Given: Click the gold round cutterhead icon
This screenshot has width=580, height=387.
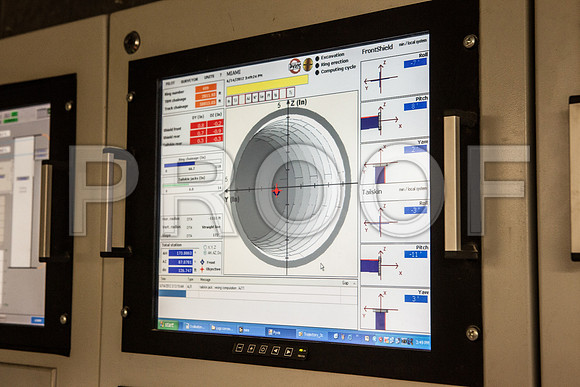Looking at the screenshot, I should (308, 64).
